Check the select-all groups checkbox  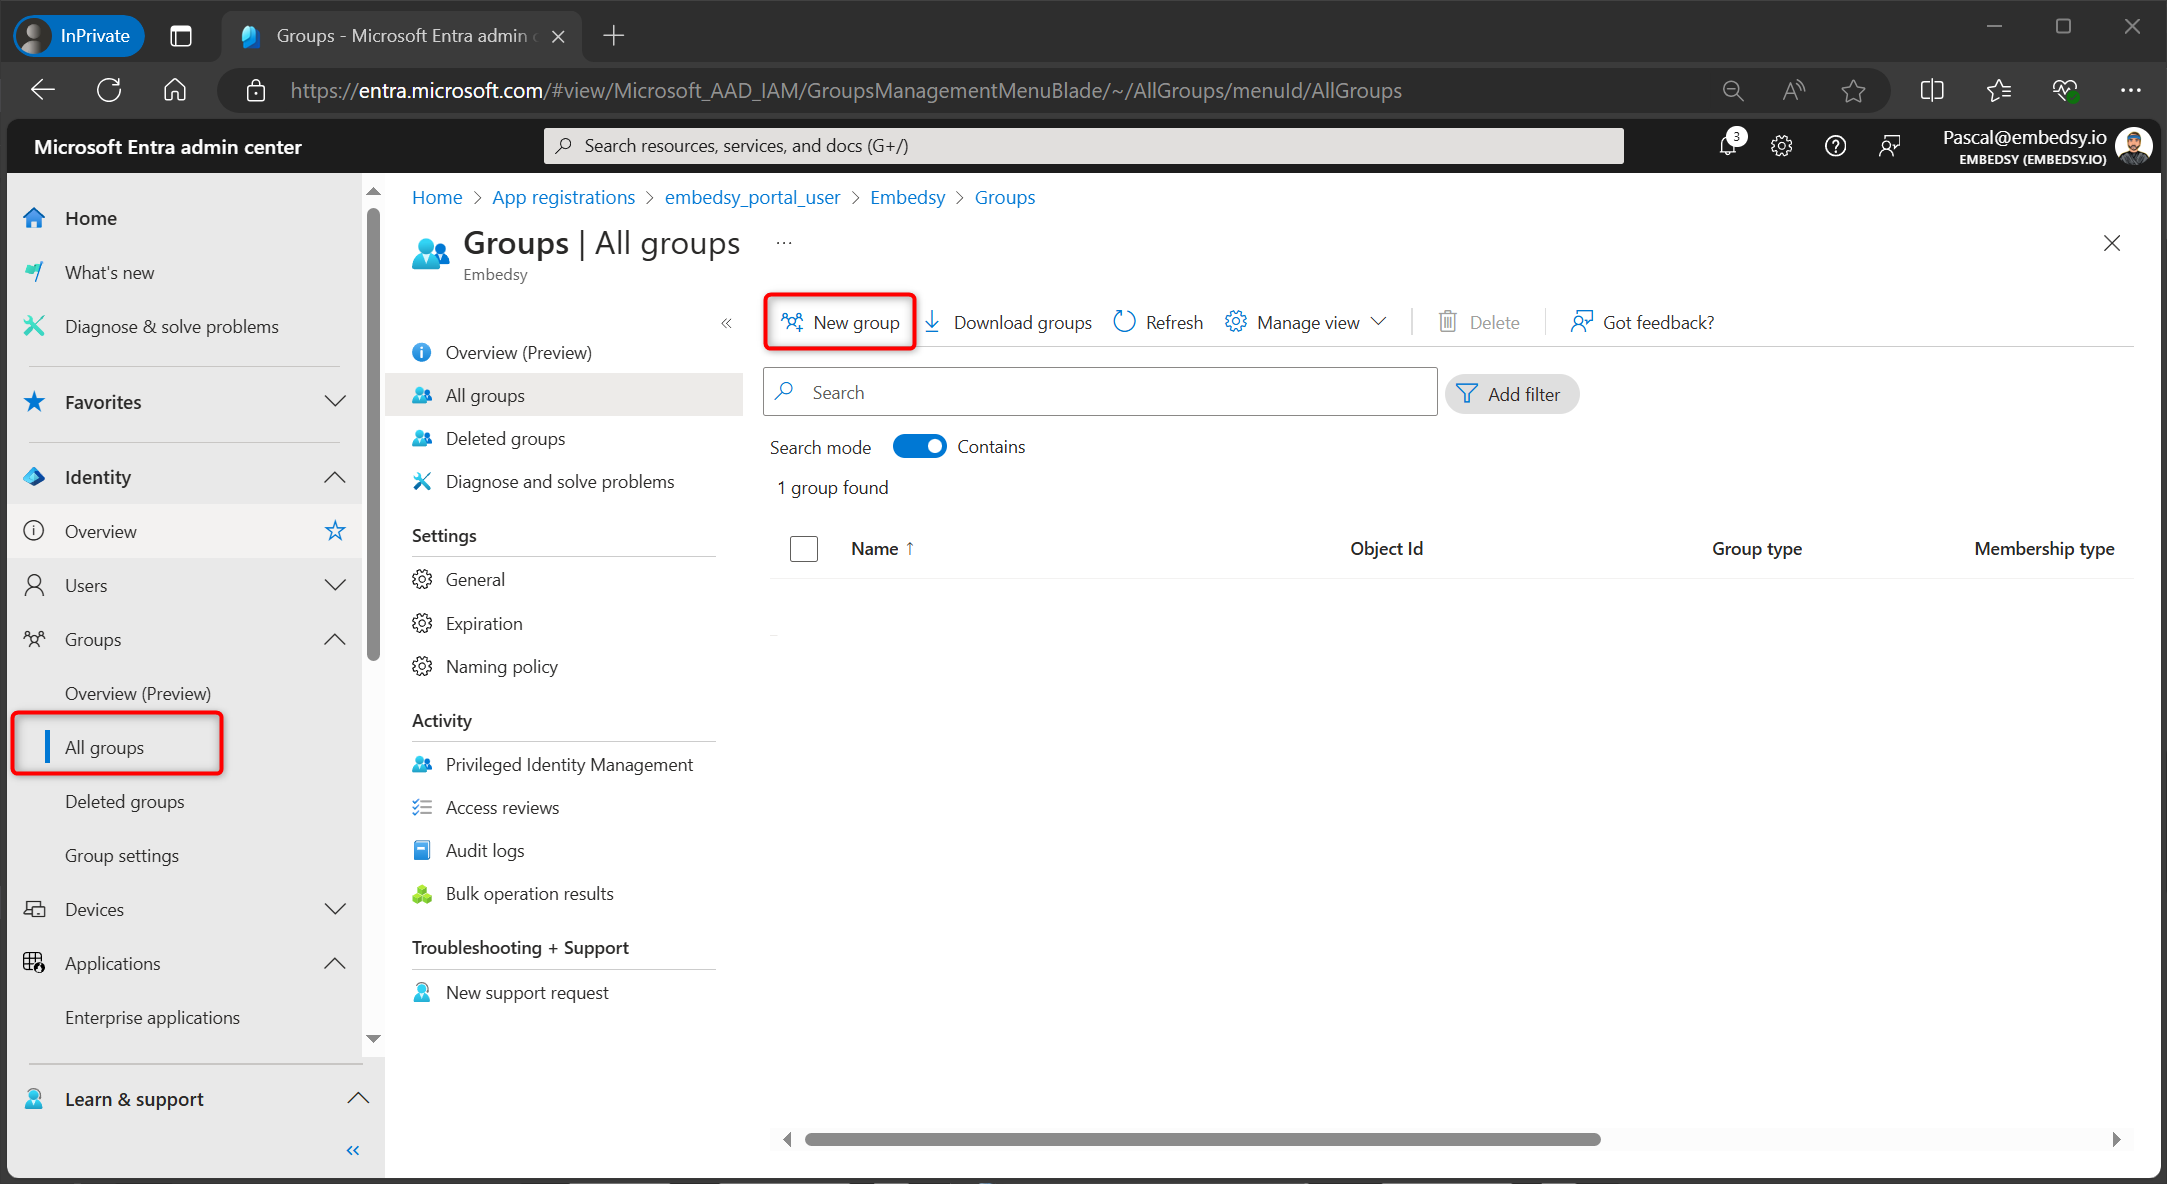click(804, 549)
